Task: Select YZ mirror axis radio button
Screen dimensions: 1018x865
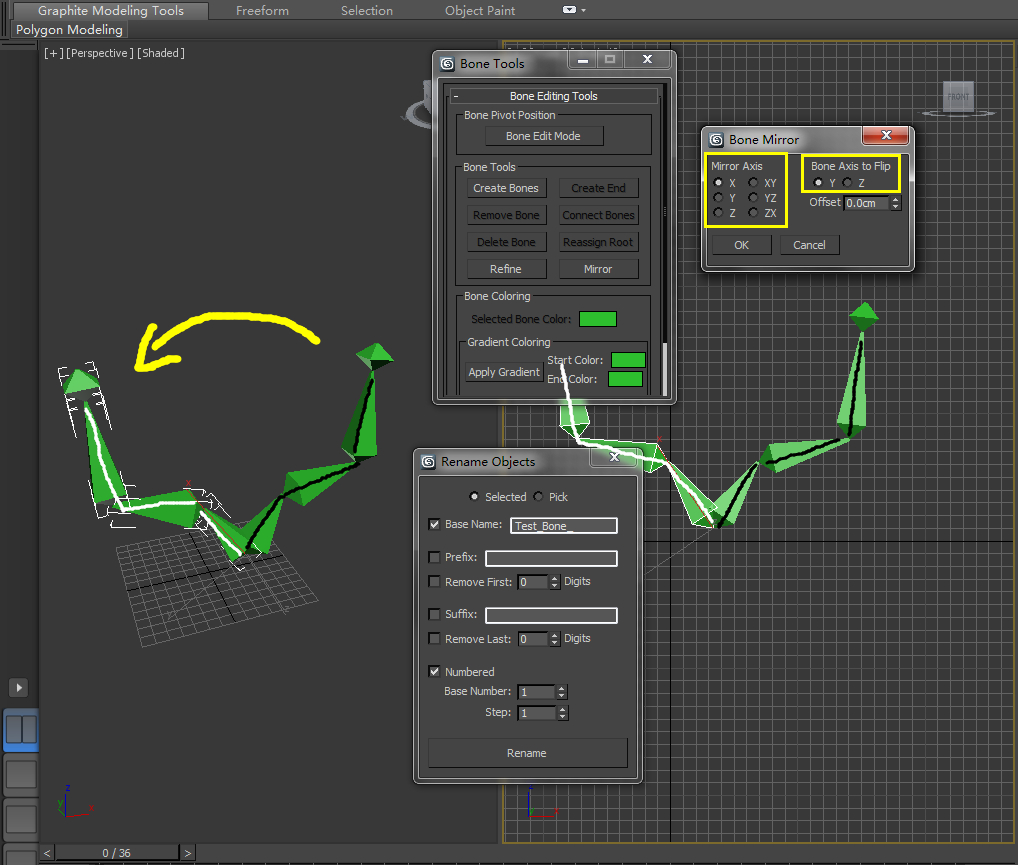Action: (x=753, y=198)
